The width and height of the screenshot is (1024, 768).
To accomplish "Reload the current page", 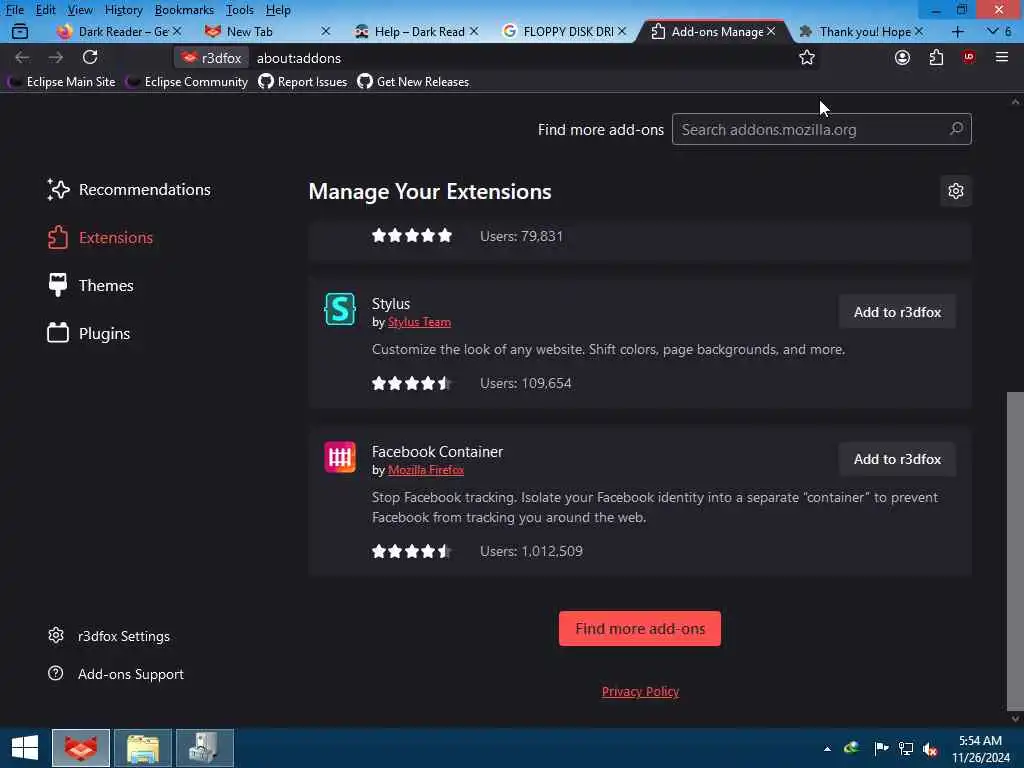I will click(90, 57).
